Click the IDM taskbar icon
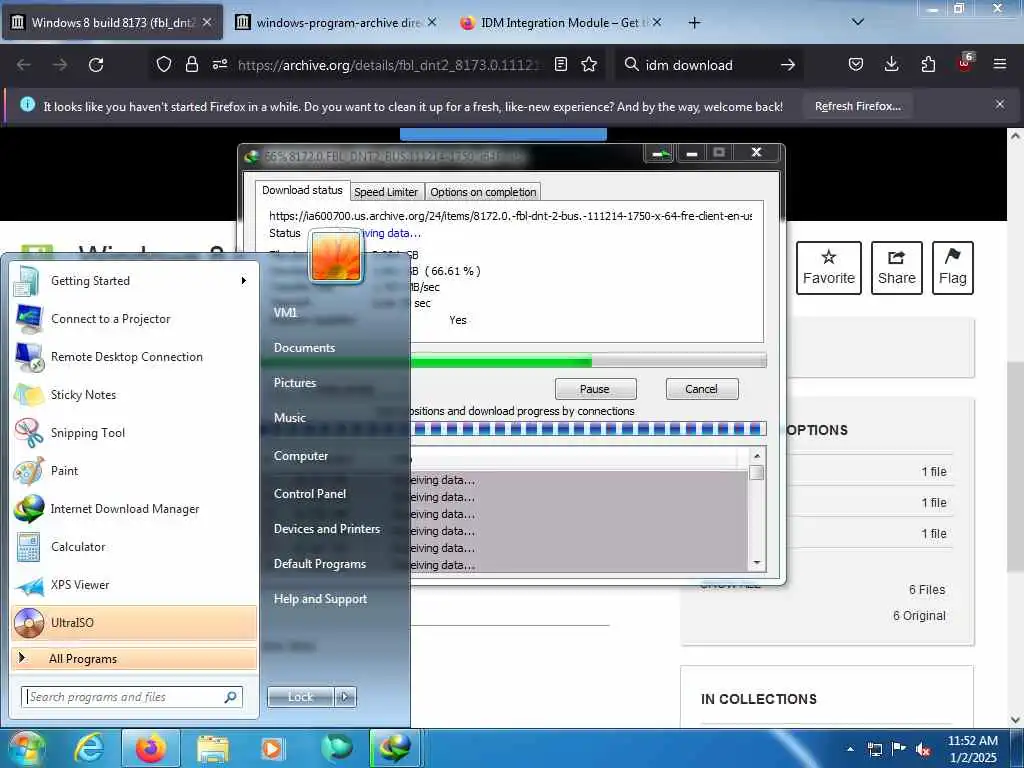The image size is (1024, 768). 395,748
